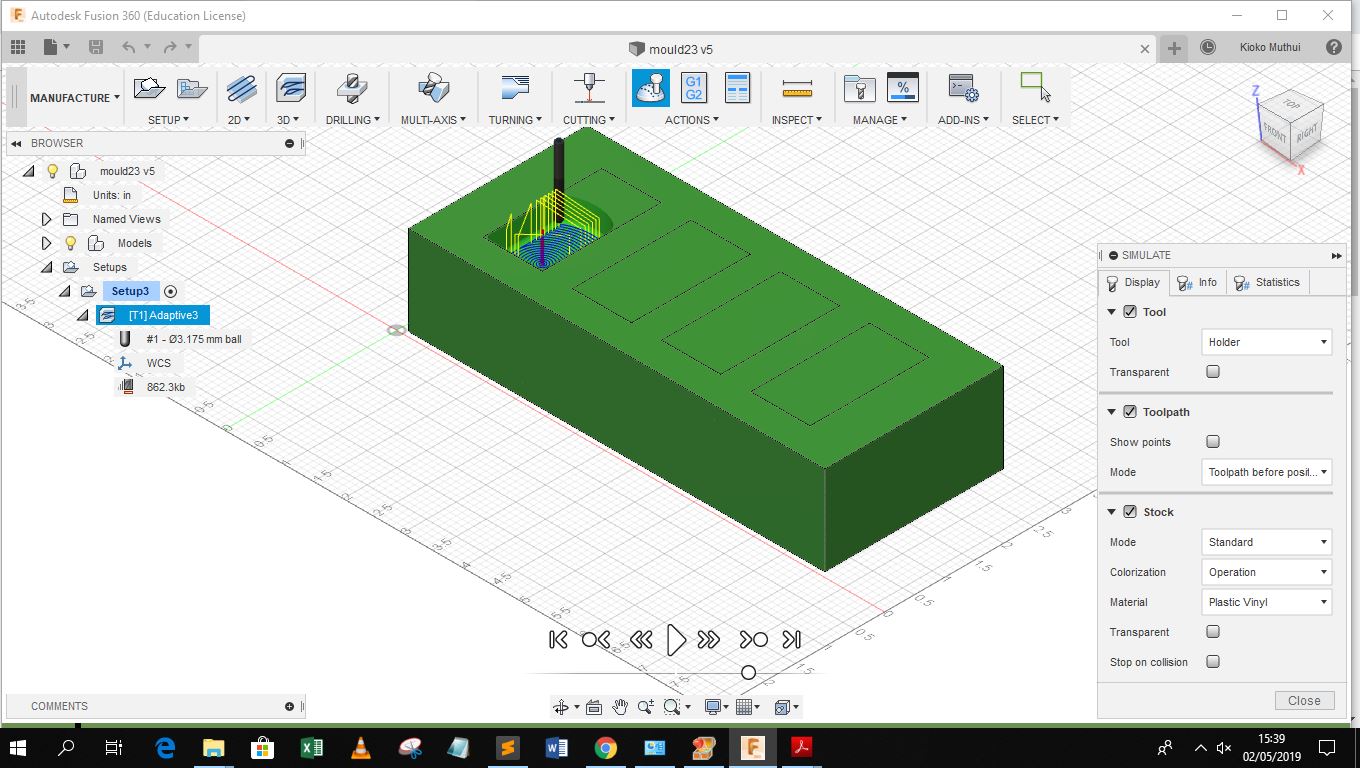Open the Stock Mode Standard dropdown
The image size is (1360, 768).
[x=1266, y=542]
